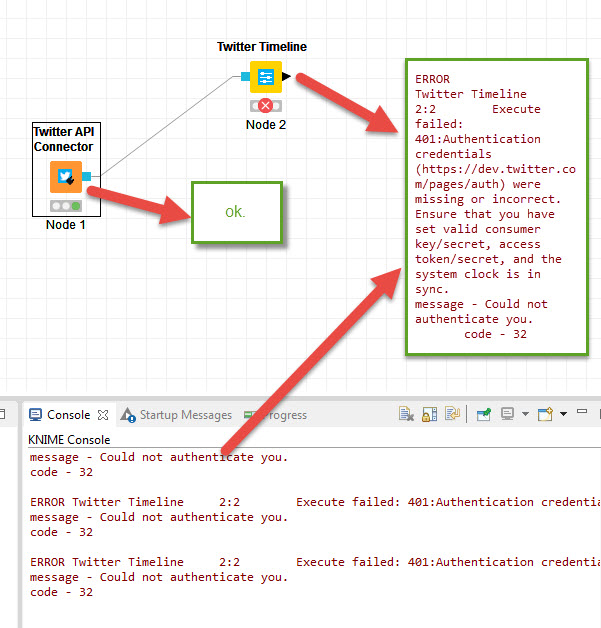Click the green traffic light under Node 1
The image size is (601, 628).
[76, 206]
